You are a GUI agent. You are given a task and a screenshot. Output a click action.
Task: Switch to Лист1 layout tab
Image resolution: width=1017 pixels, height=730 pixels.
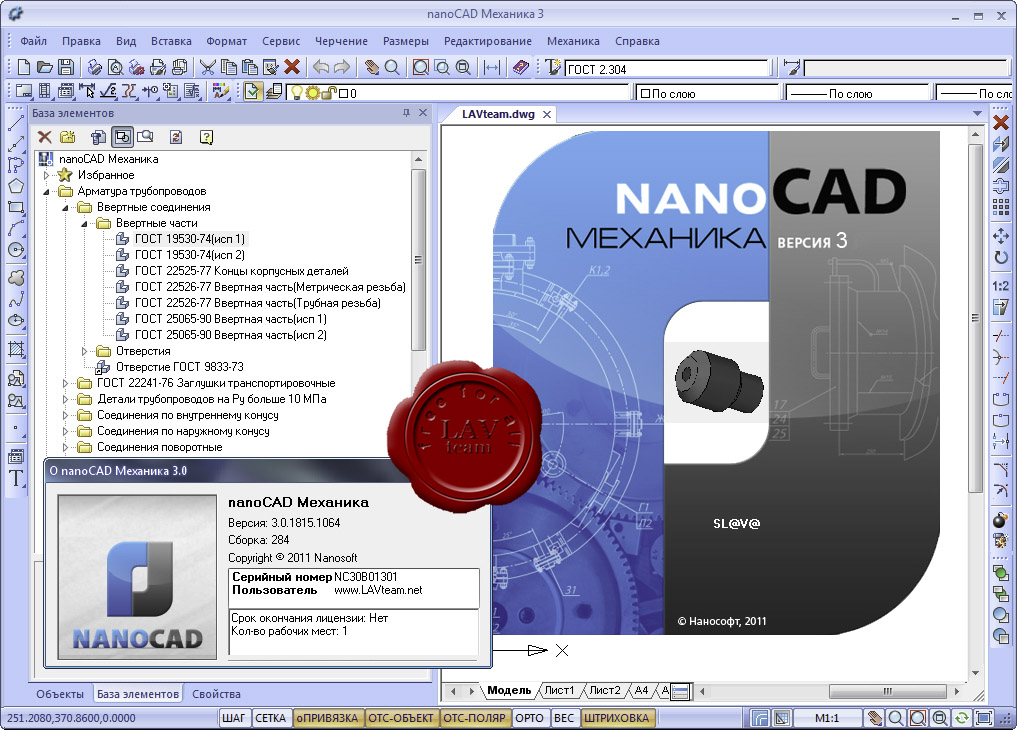[559, 690]
